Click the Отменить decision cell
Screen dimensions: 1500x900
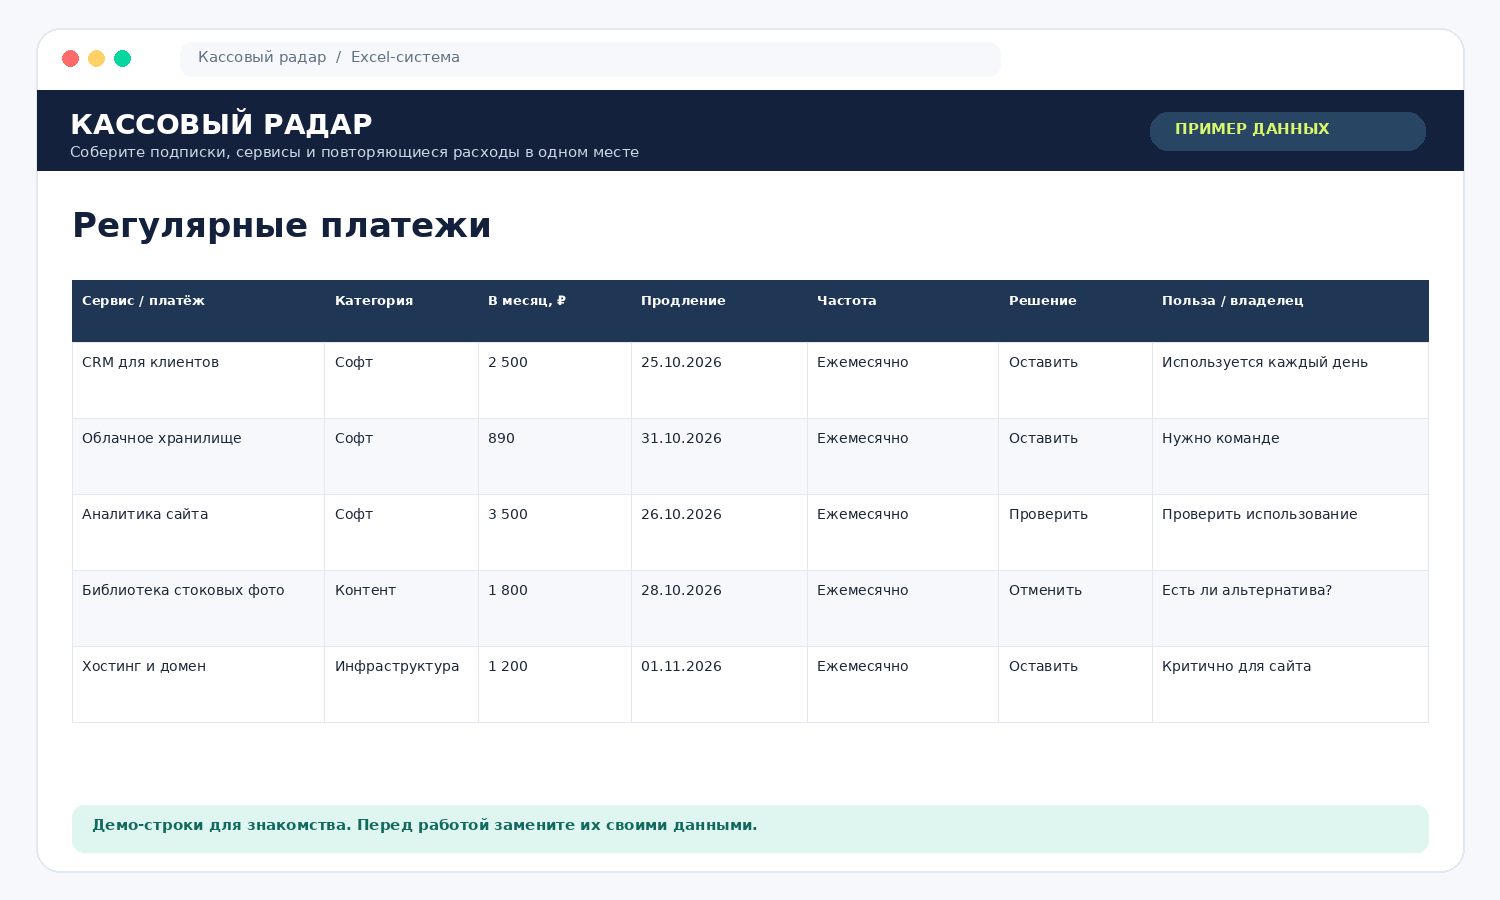pyautogui.click(x=1075, y=608)
